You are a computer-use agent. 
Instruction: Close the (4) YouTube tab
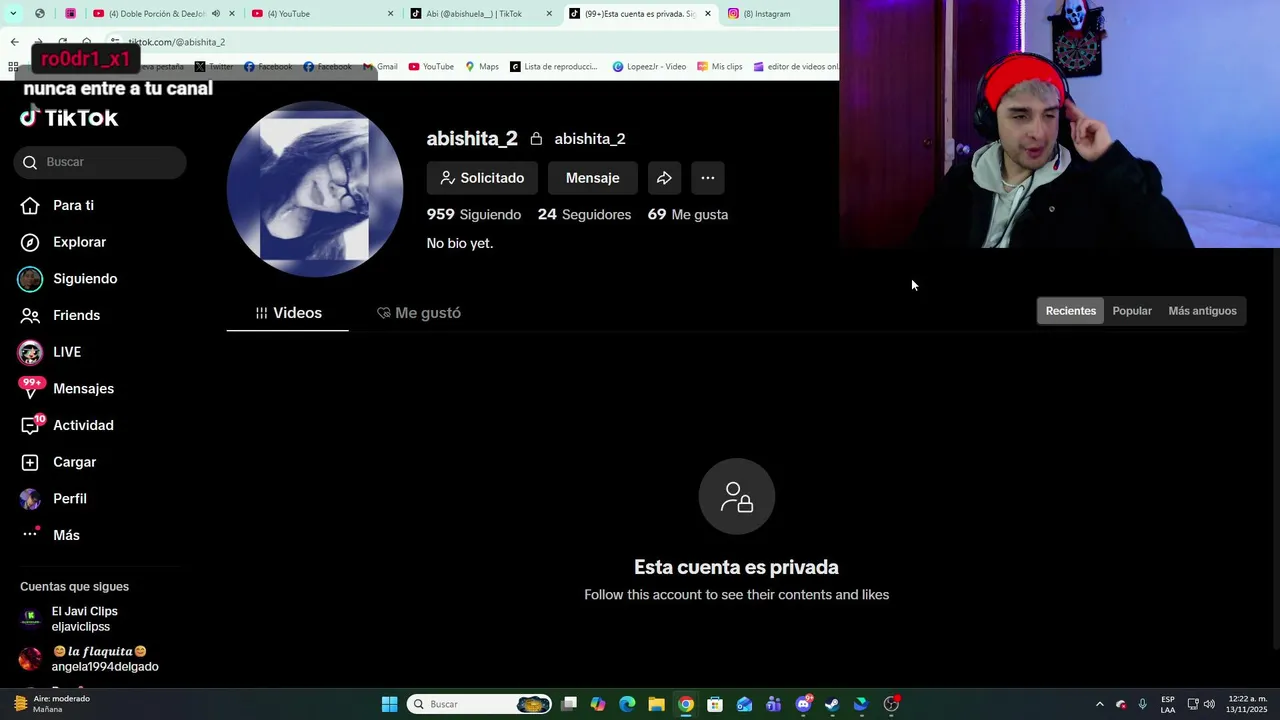pos(390,14)
